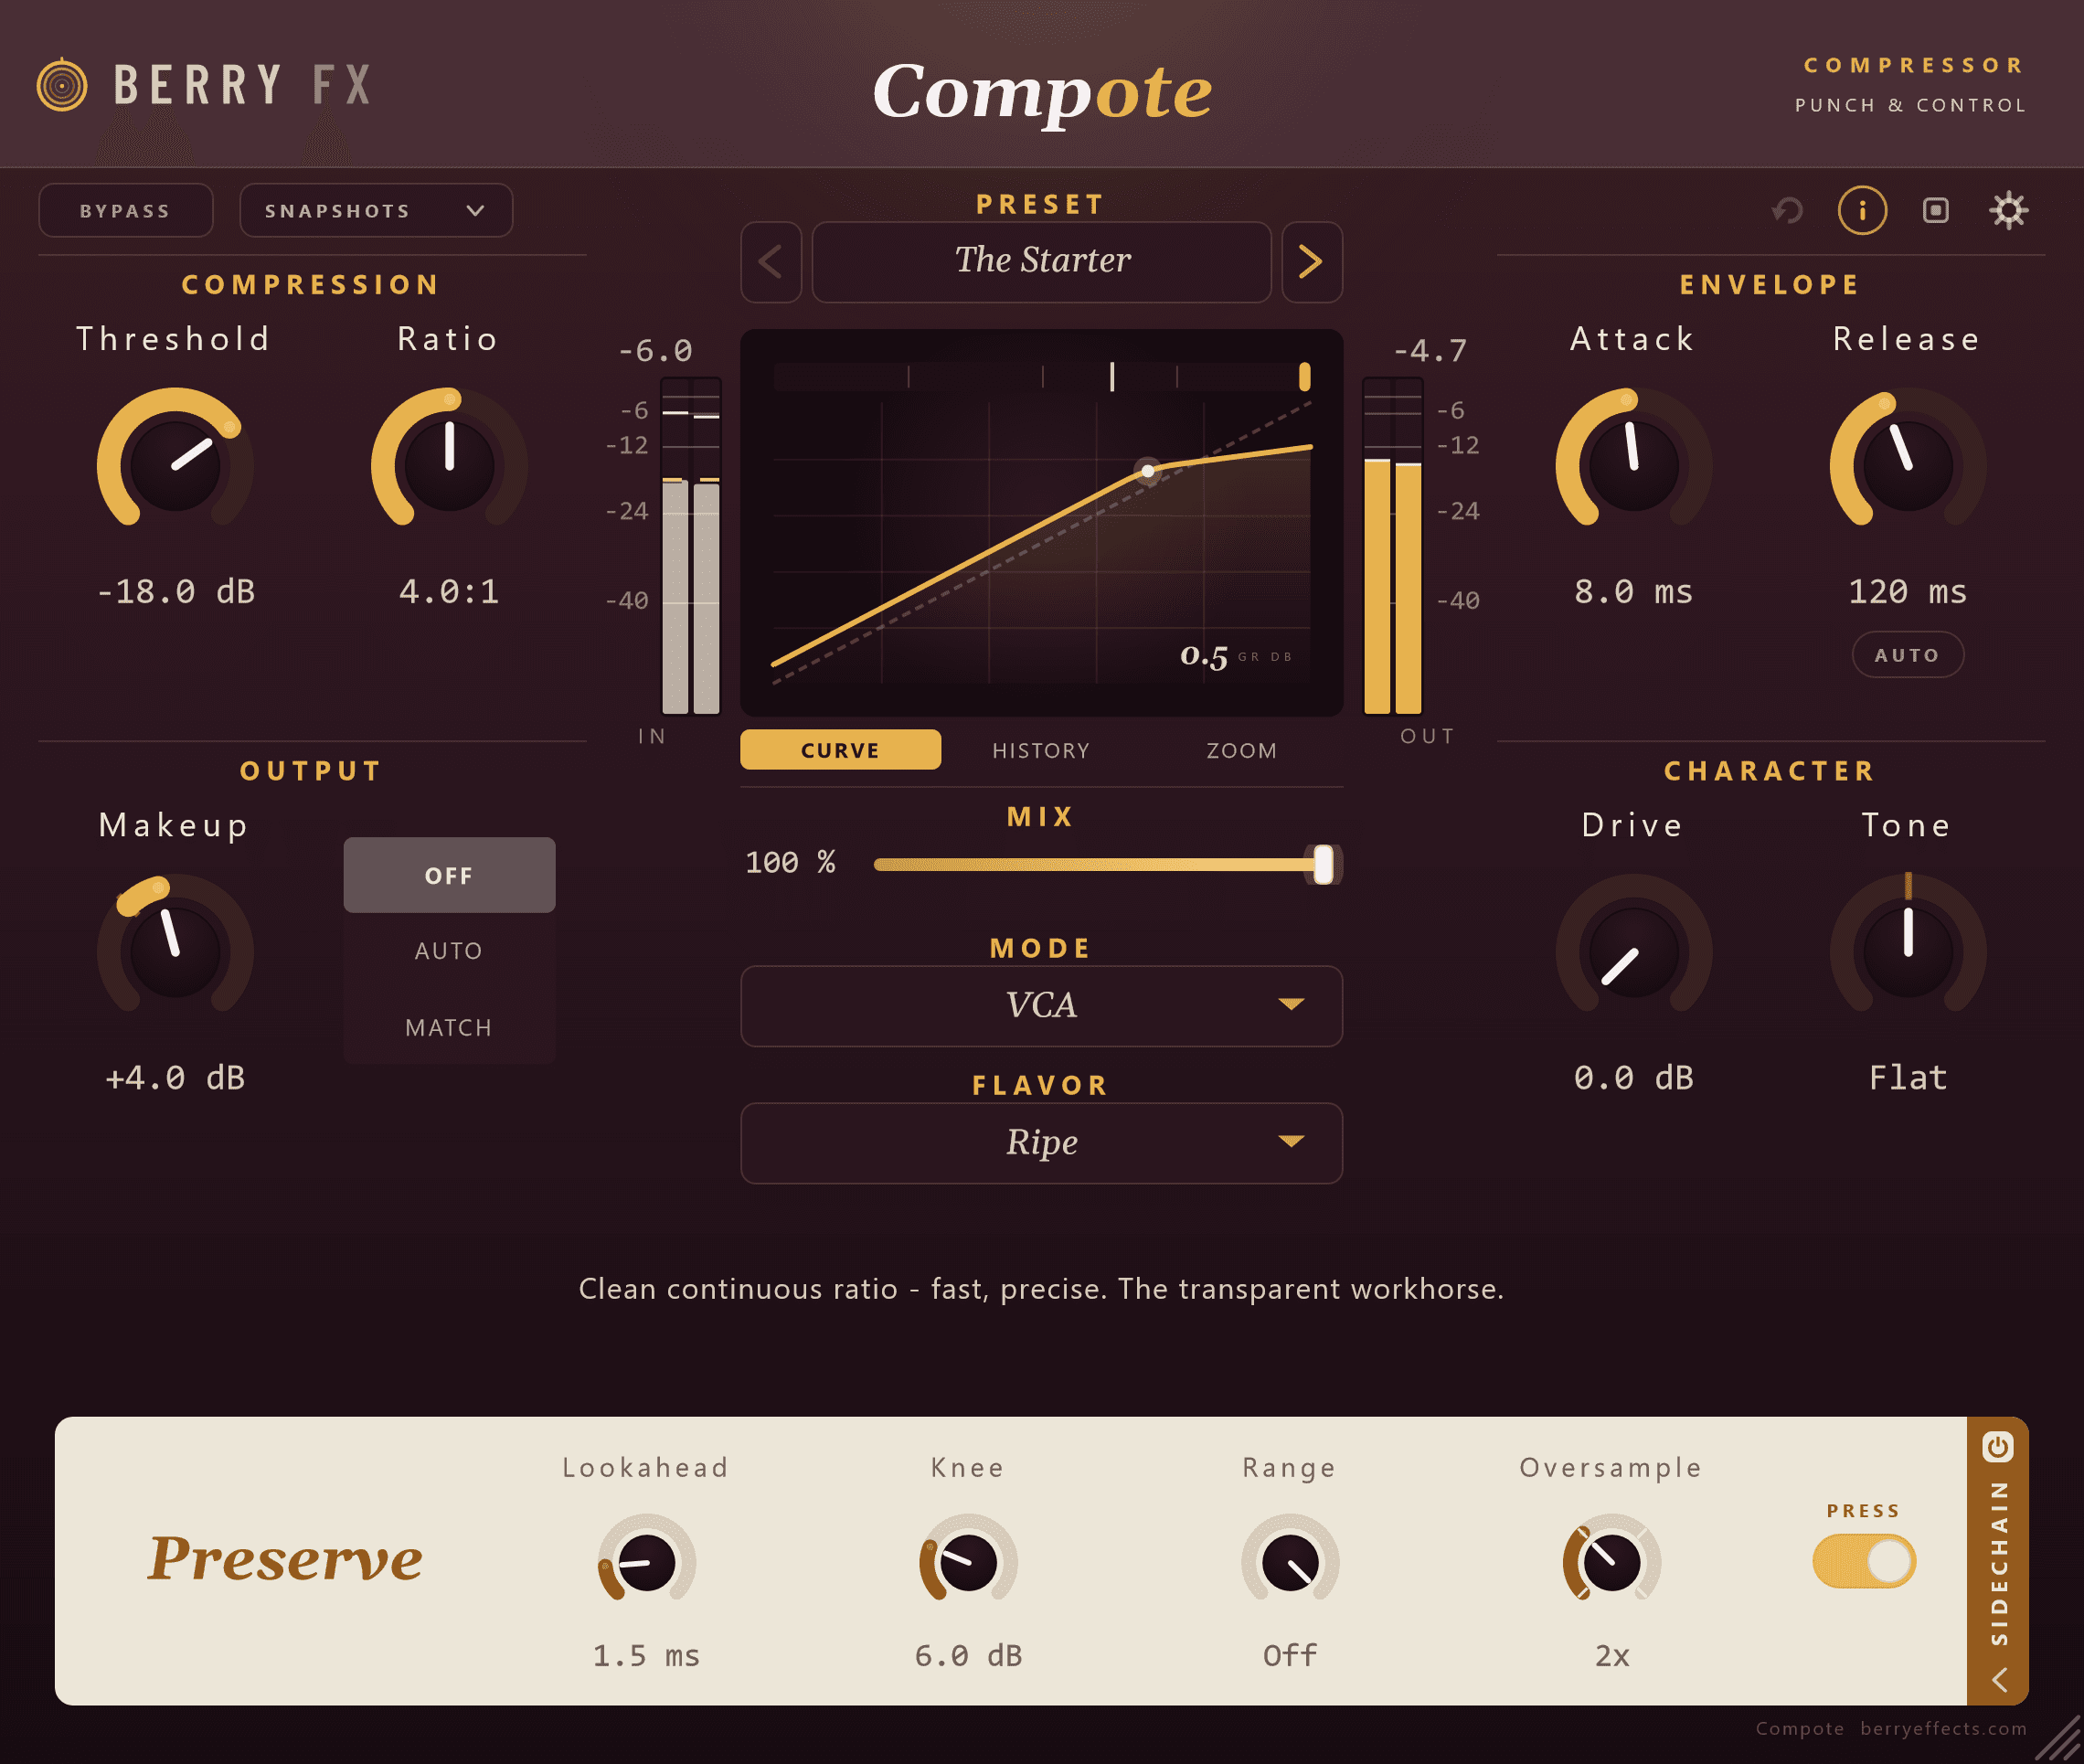Open the settings gear icon

click(2009, 211)
